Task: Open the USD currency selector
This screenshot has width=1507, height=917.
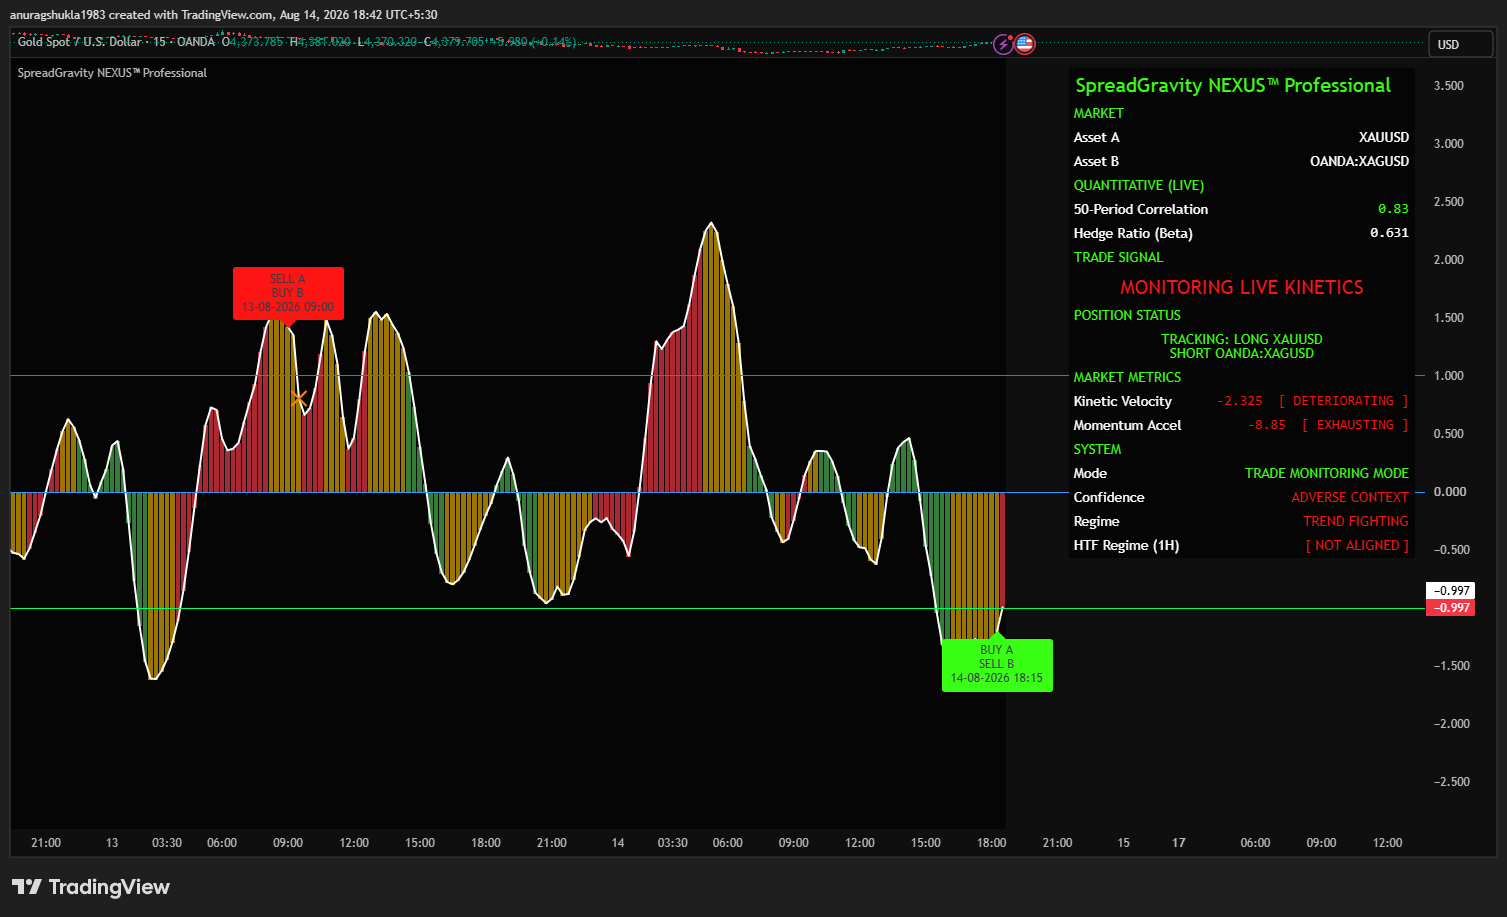Action: pos(1461,44)
